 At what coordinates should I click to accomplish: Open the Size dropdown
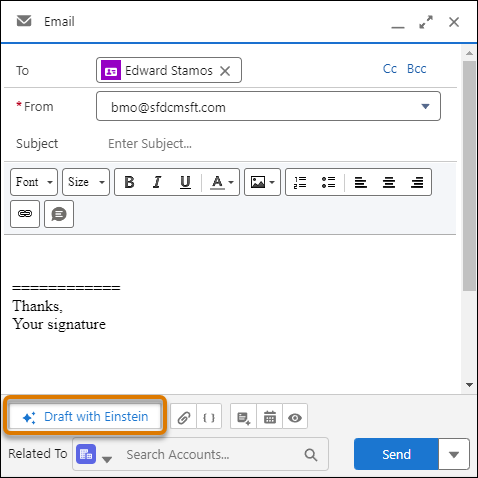[x=86, y=182]
